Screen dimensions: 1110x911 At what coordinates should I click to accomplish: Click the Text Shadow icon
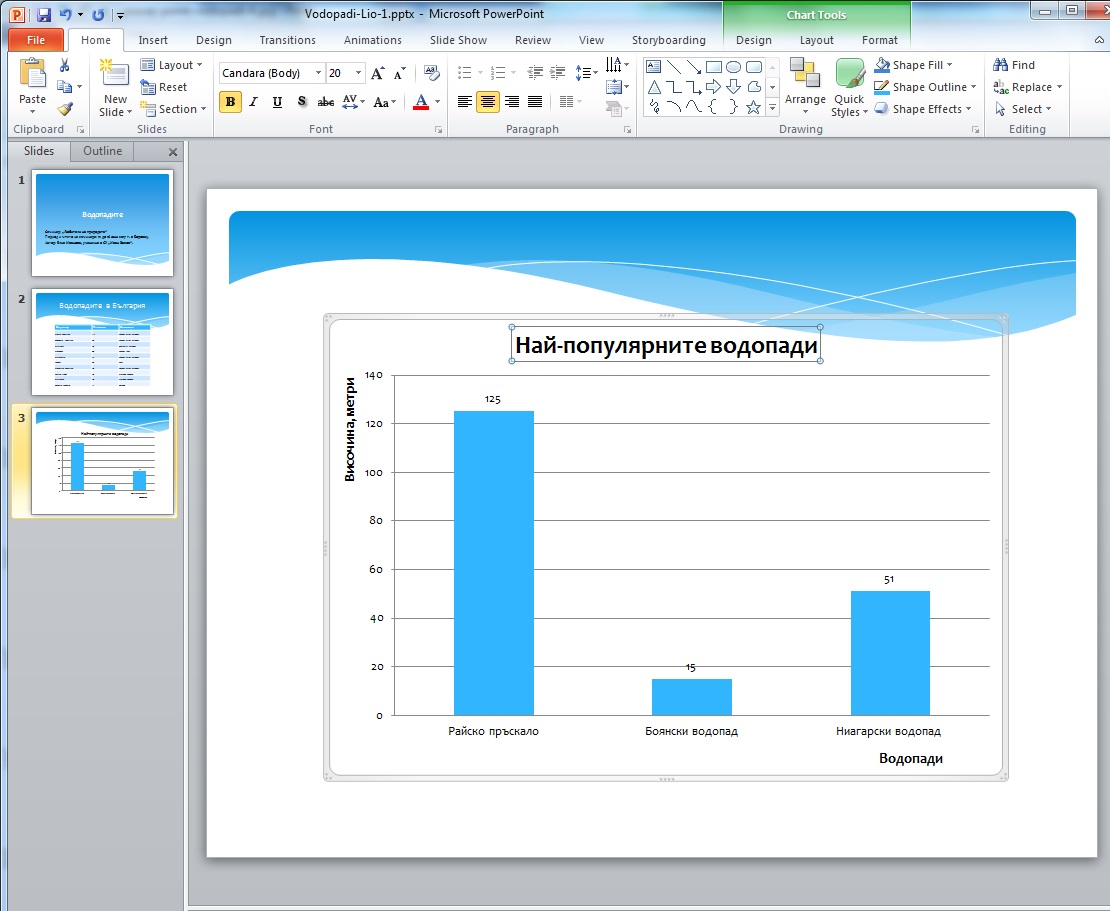pos(301,102)
